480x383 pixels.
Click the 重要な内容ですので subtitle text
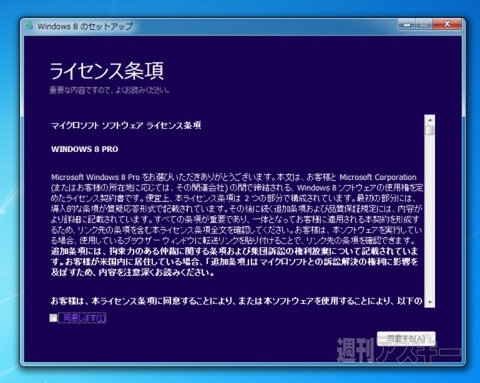tap(109, 90)
